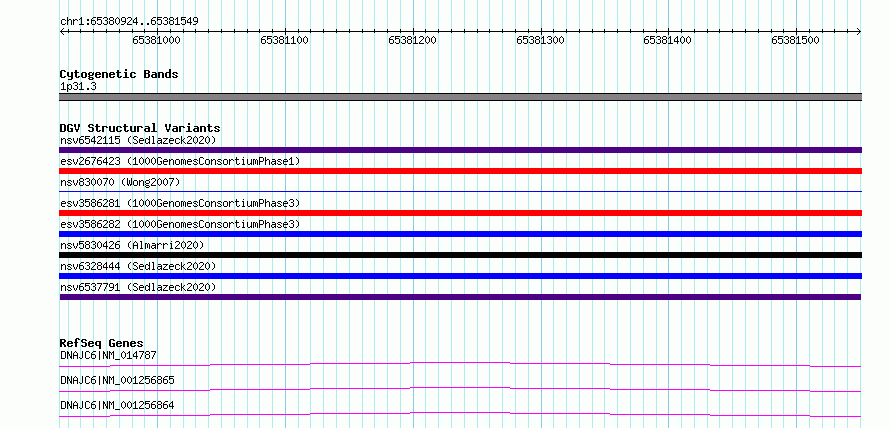Click the black bar under nsv5830426
The height and width of the screenshot is (428, 890).
pos(460,255)
